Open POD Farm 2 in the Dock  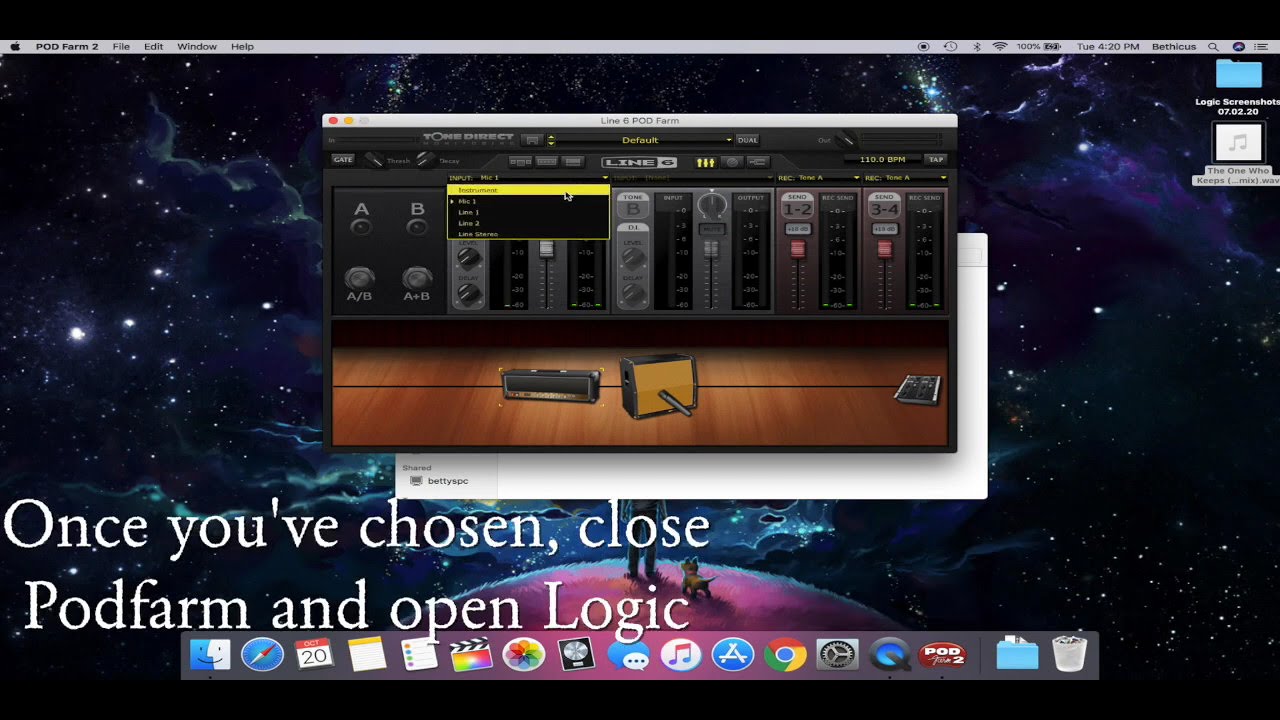941,655
